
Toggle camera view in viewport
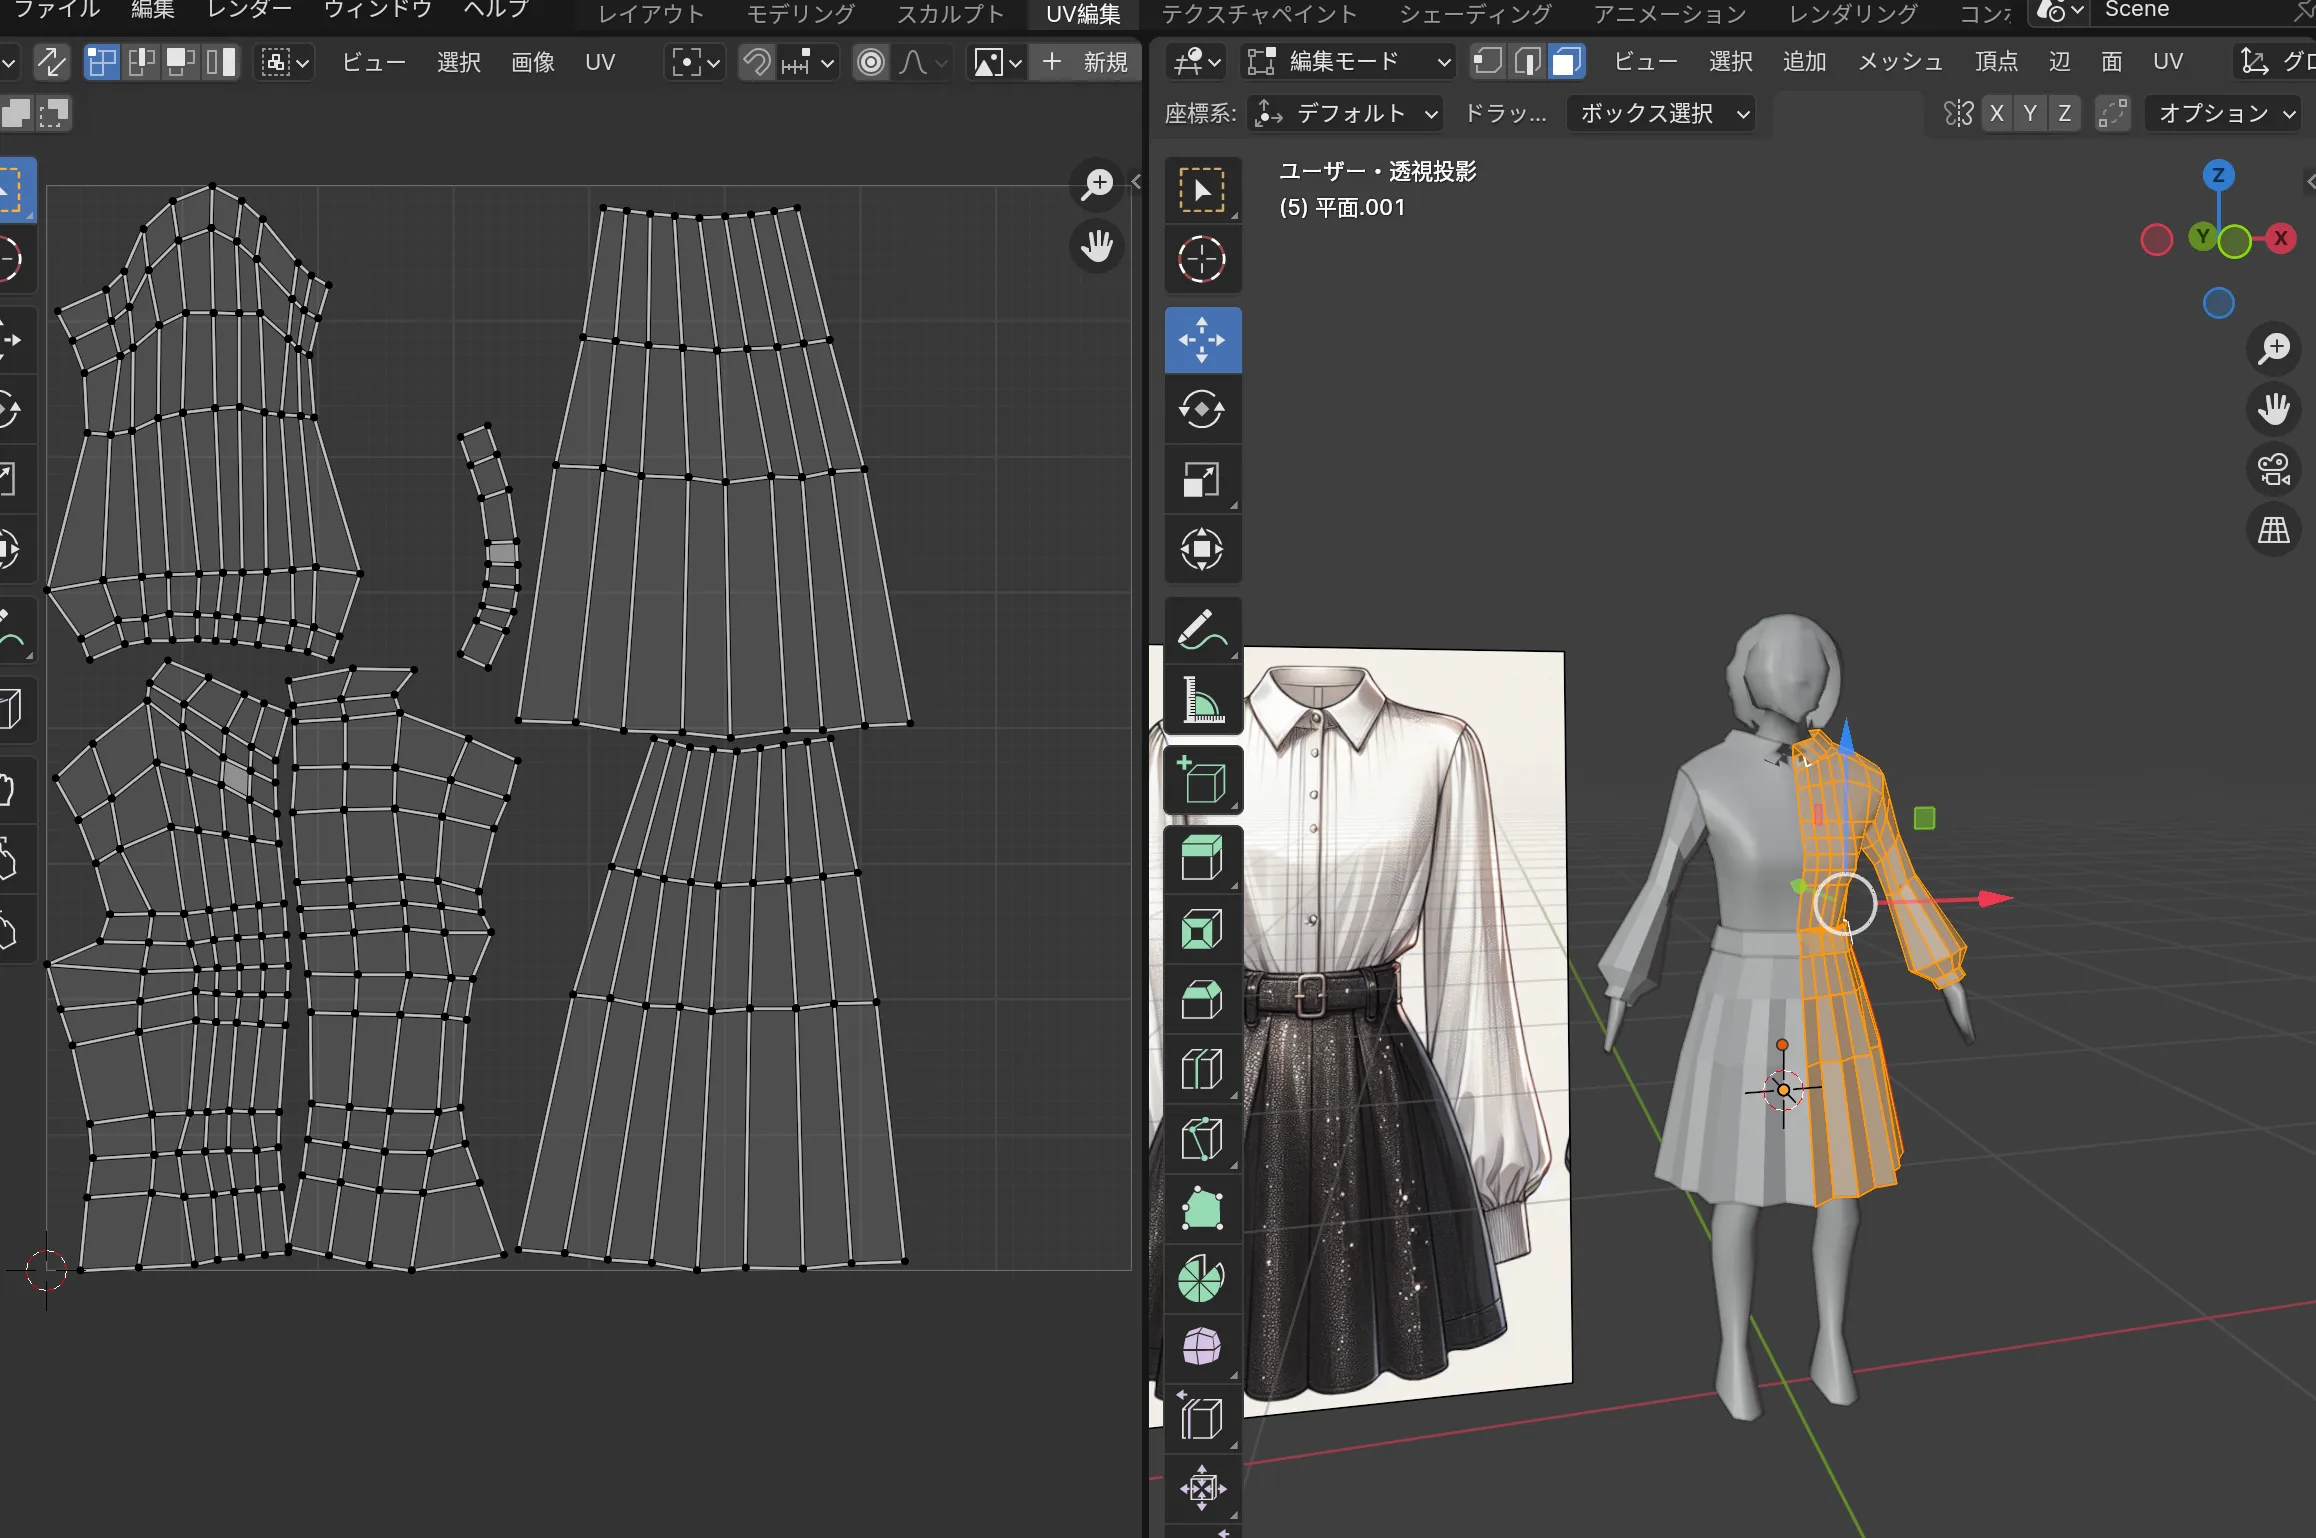click(2274, 469)
